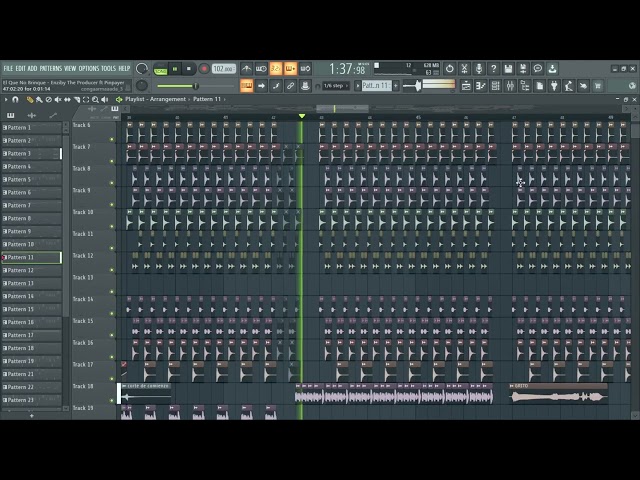Mute Track 7 using its green dot
Screen dimensions: 640x480
point(112,161)
